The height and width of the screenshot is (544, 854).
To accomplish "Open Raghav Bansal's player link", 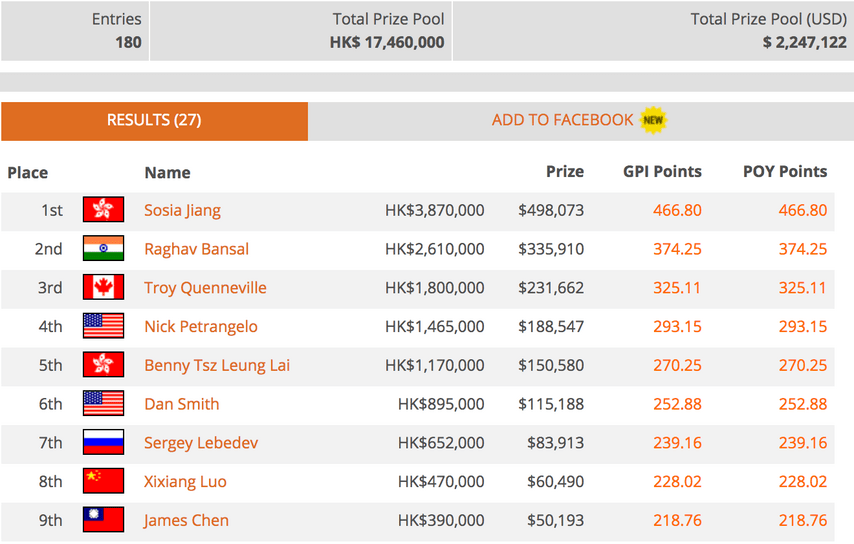I will coord(197,249).
